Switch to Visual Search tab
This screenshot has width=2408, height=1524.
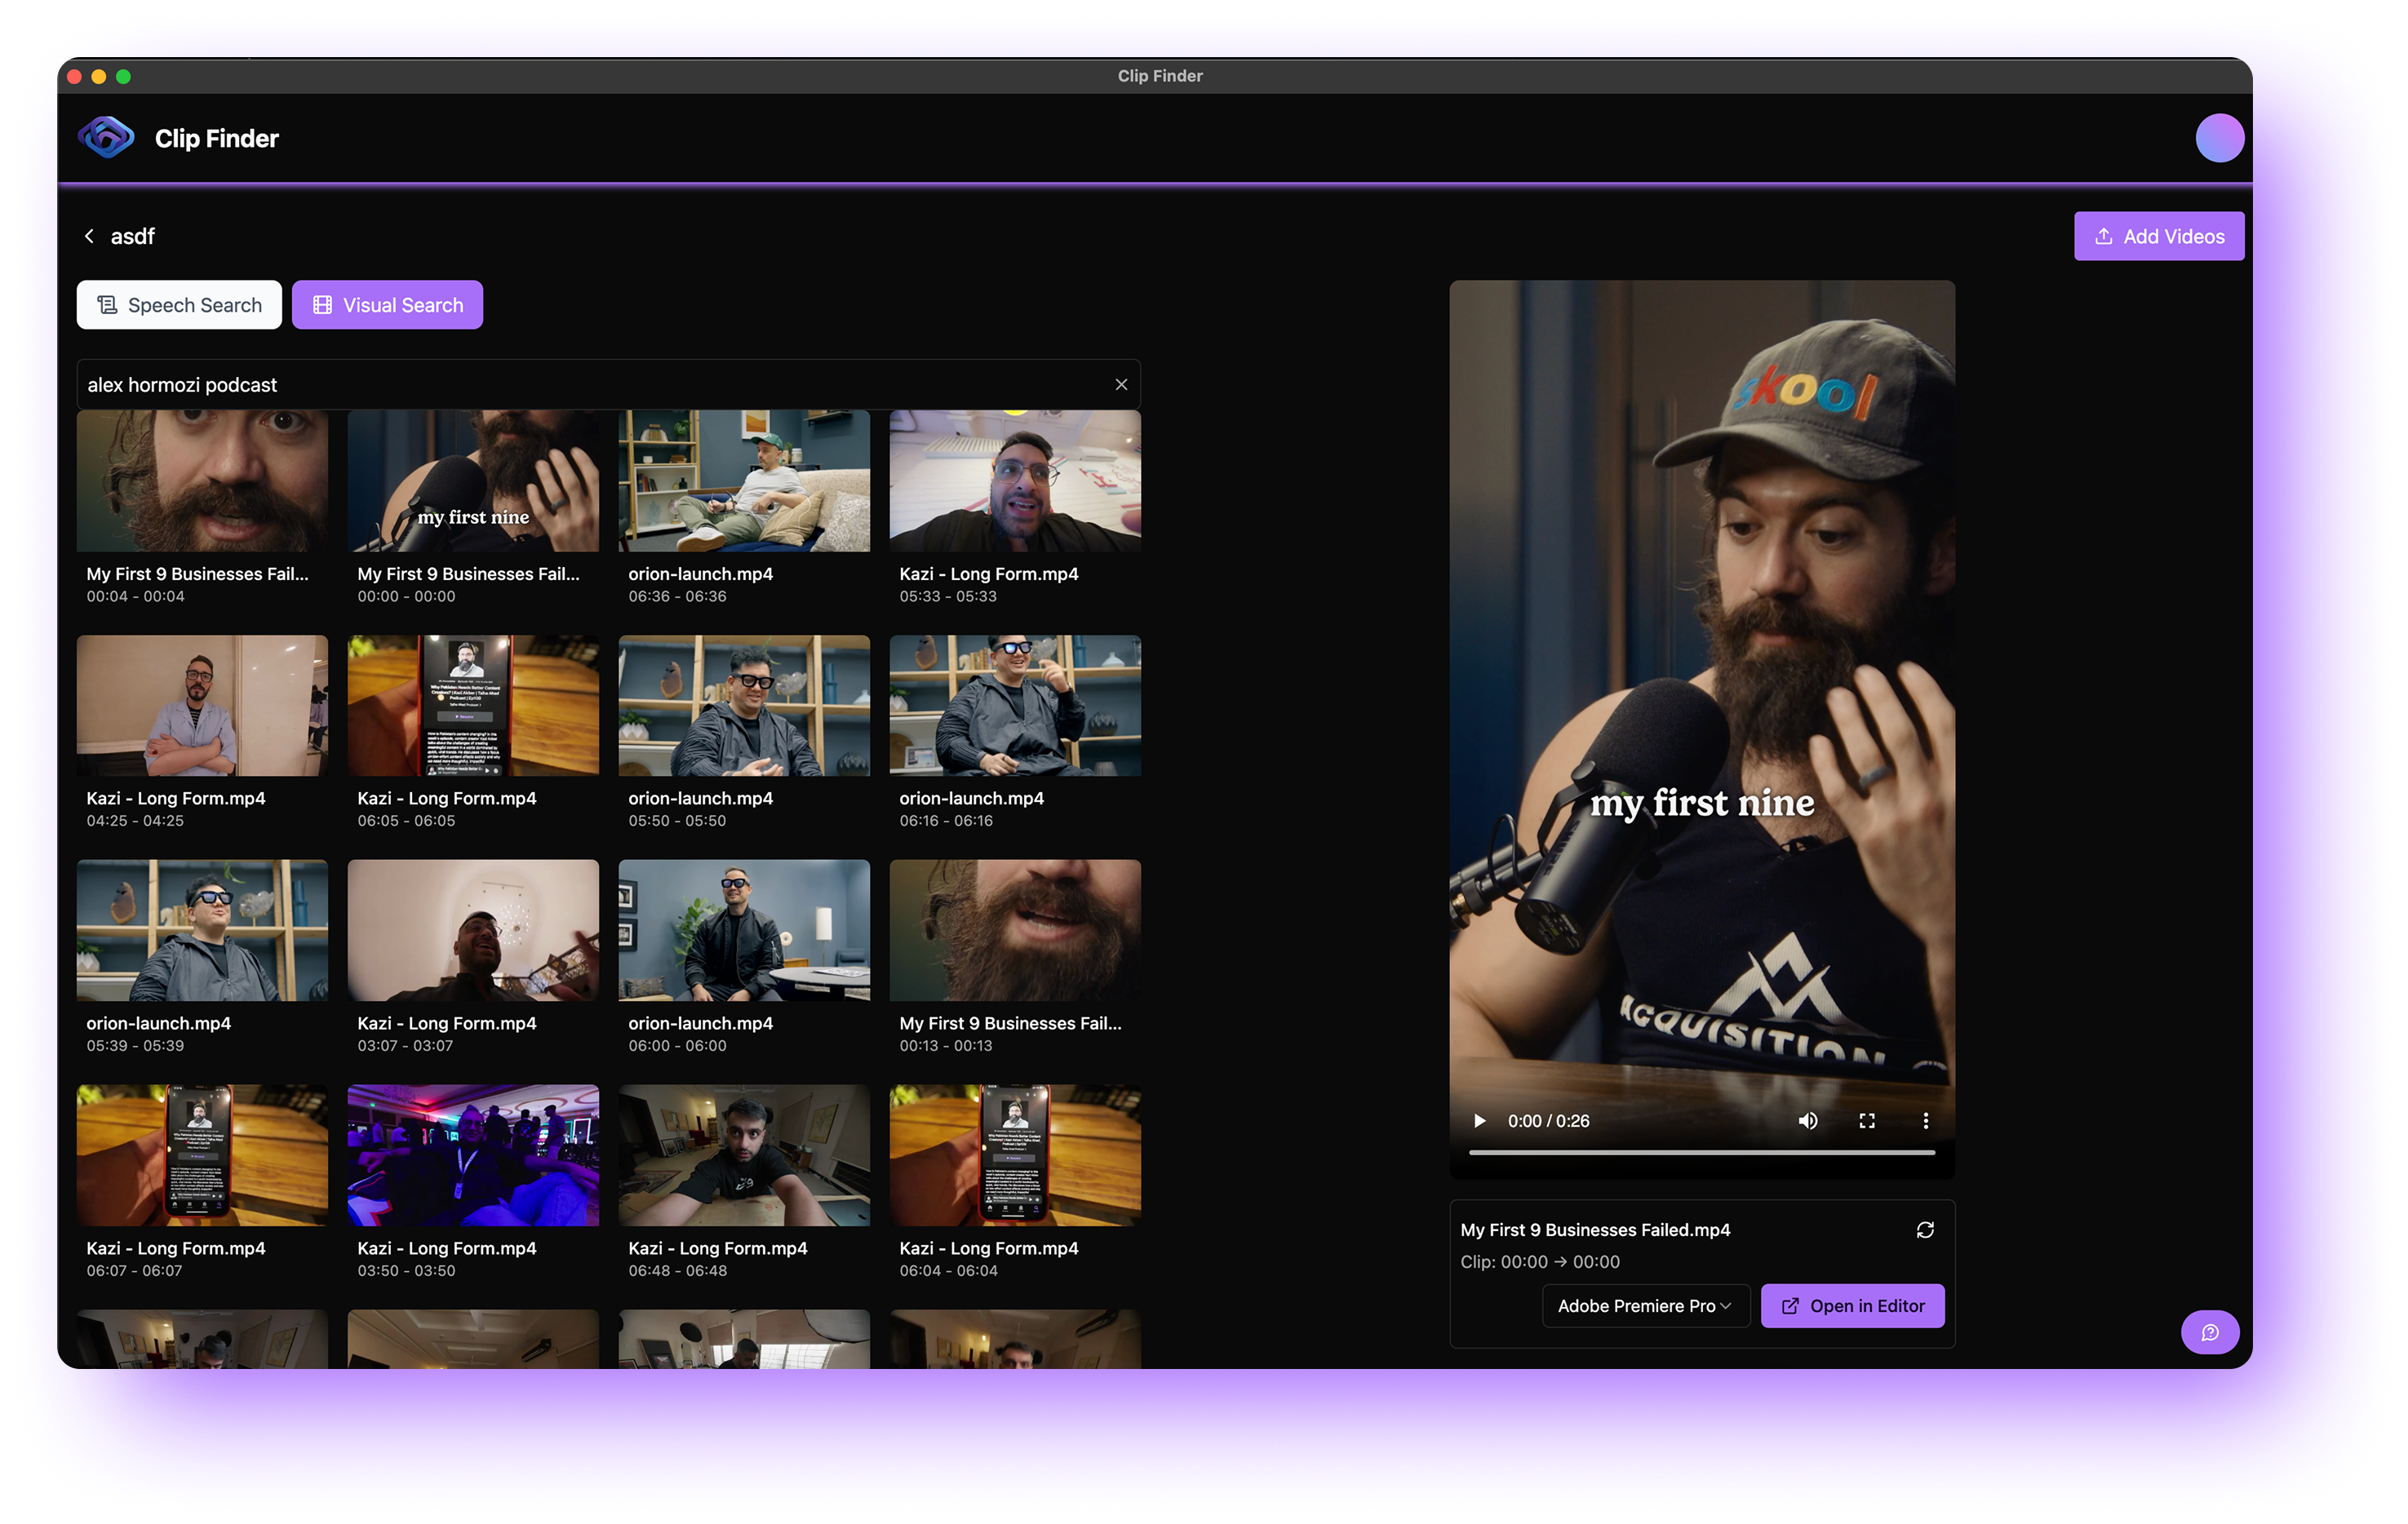pos(387,305)
